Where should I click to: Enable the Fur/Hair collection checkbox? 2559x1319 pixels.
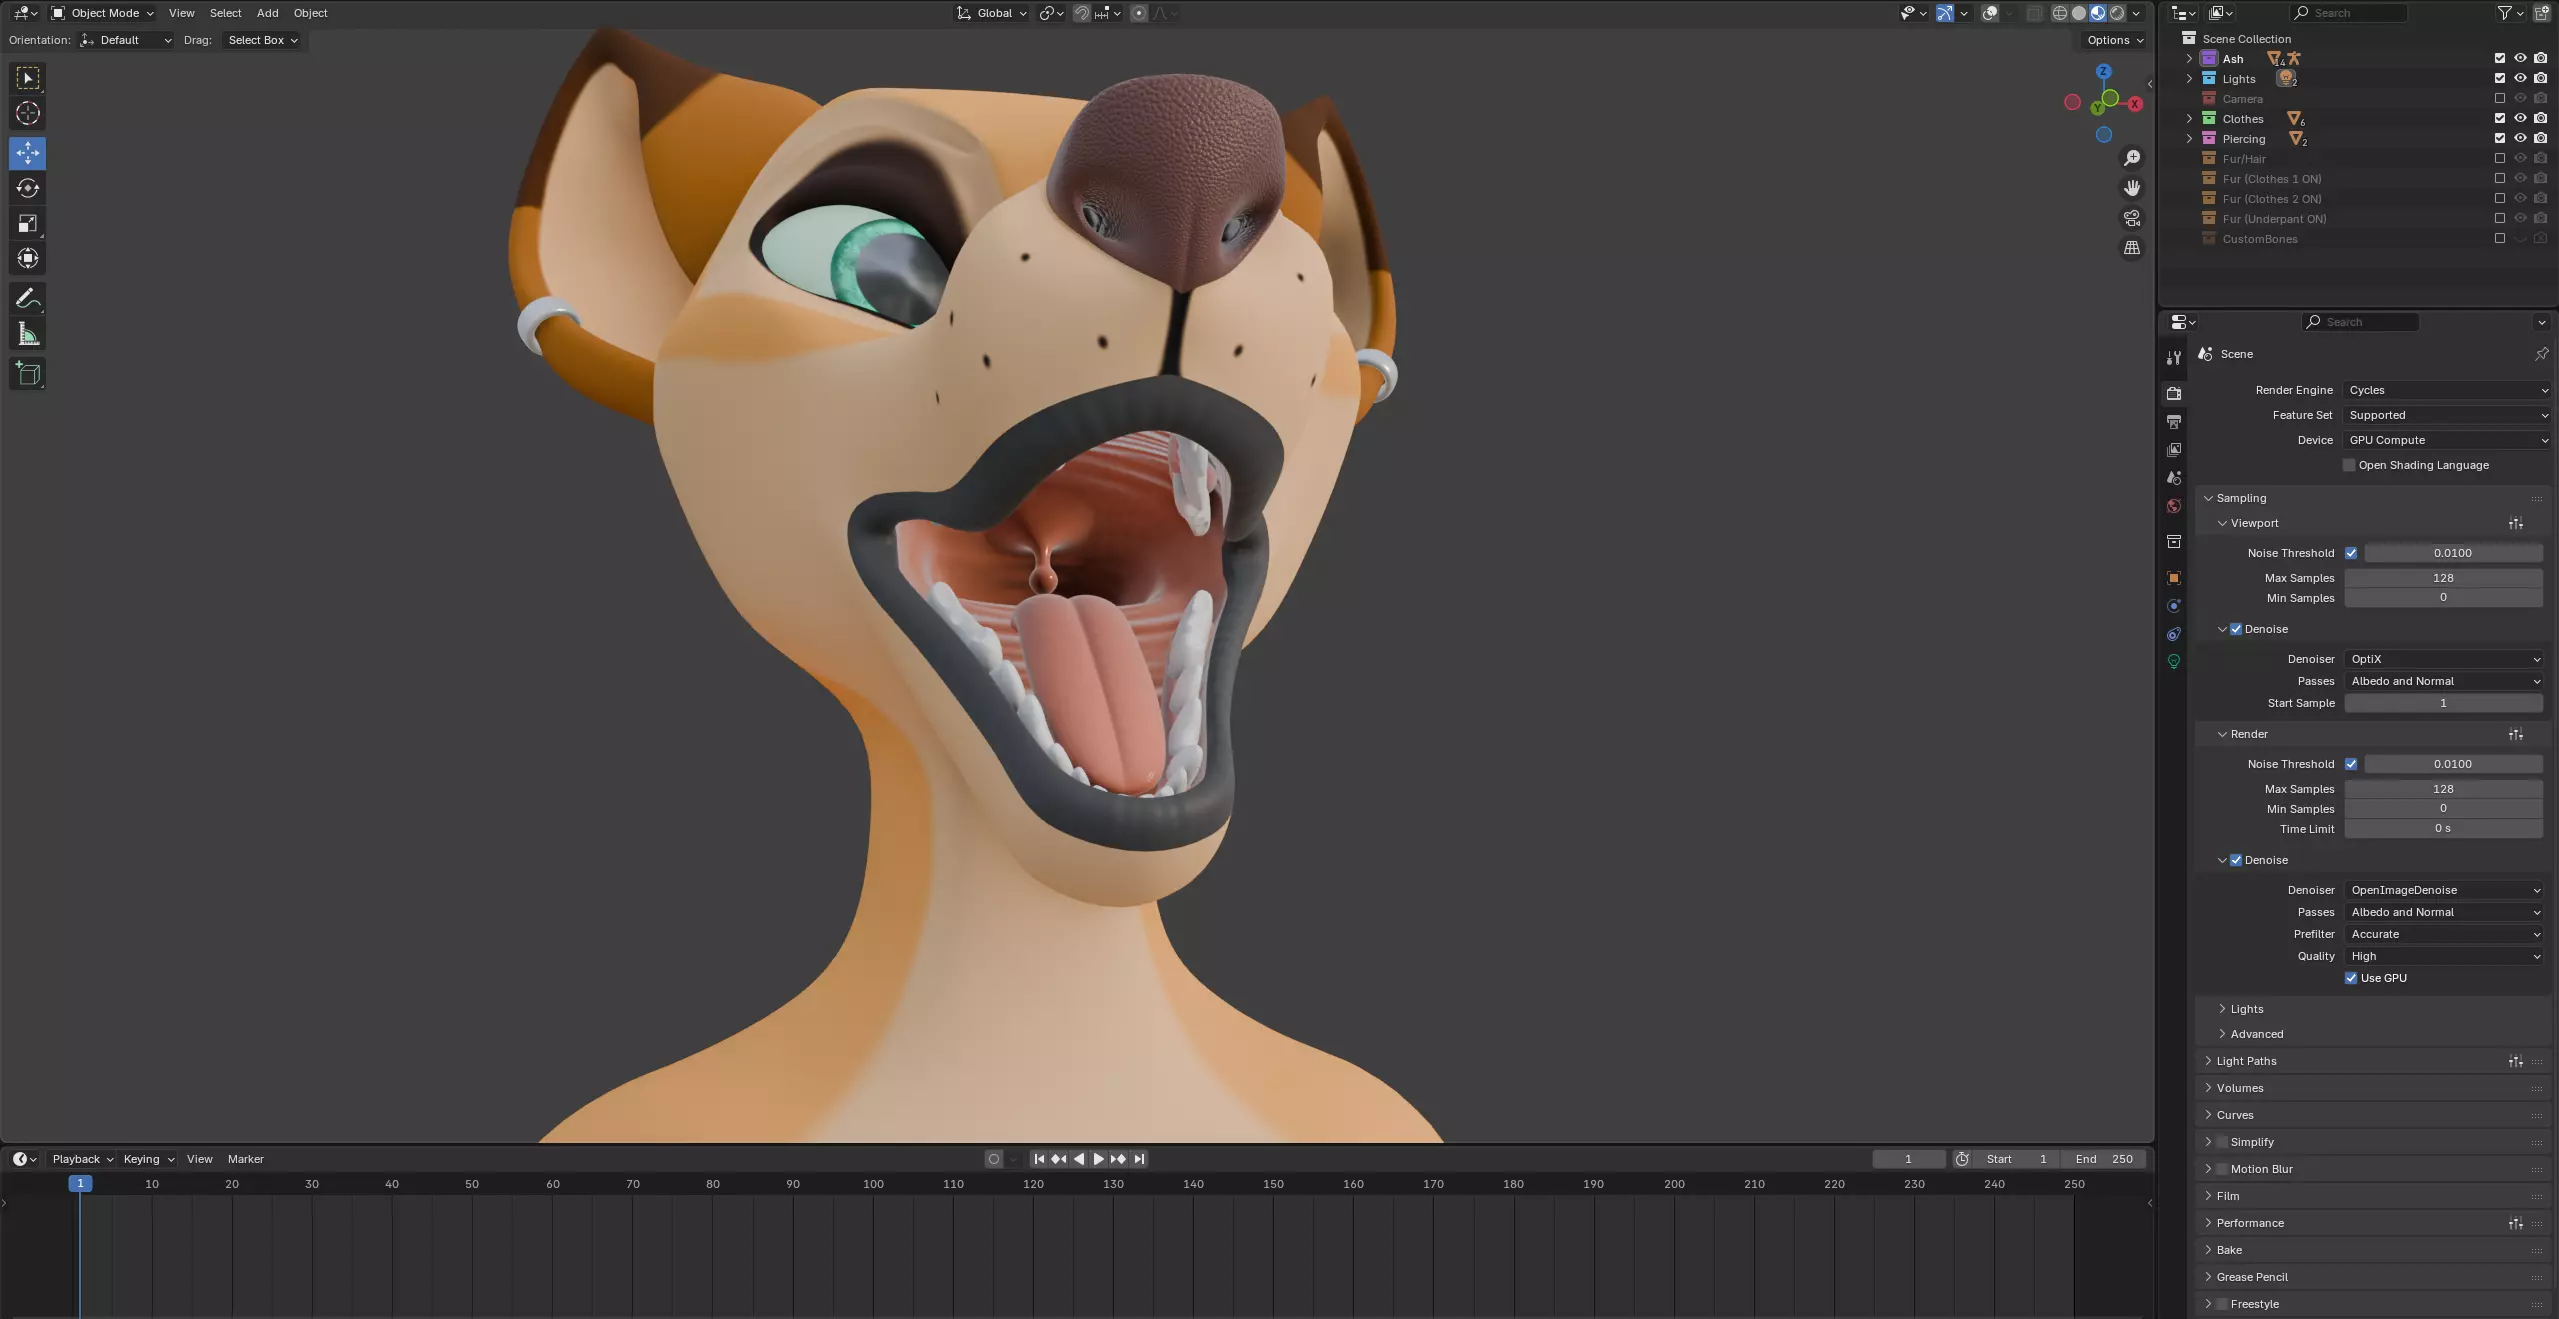[x=2500, y=158]
